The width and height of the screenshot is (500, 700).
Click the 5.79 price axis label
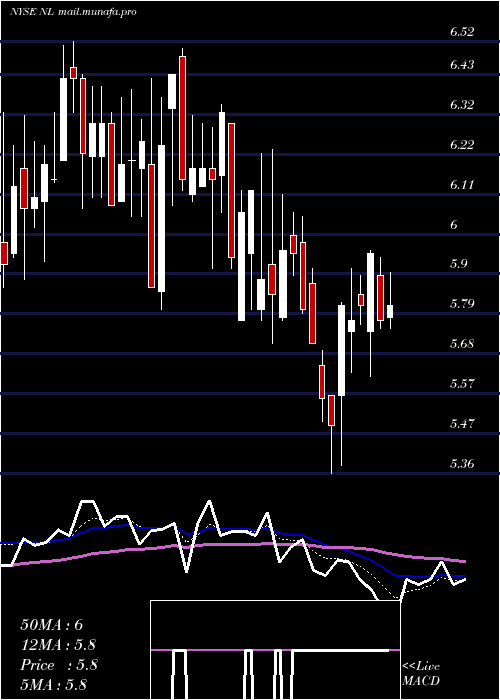tap(462, 304)
